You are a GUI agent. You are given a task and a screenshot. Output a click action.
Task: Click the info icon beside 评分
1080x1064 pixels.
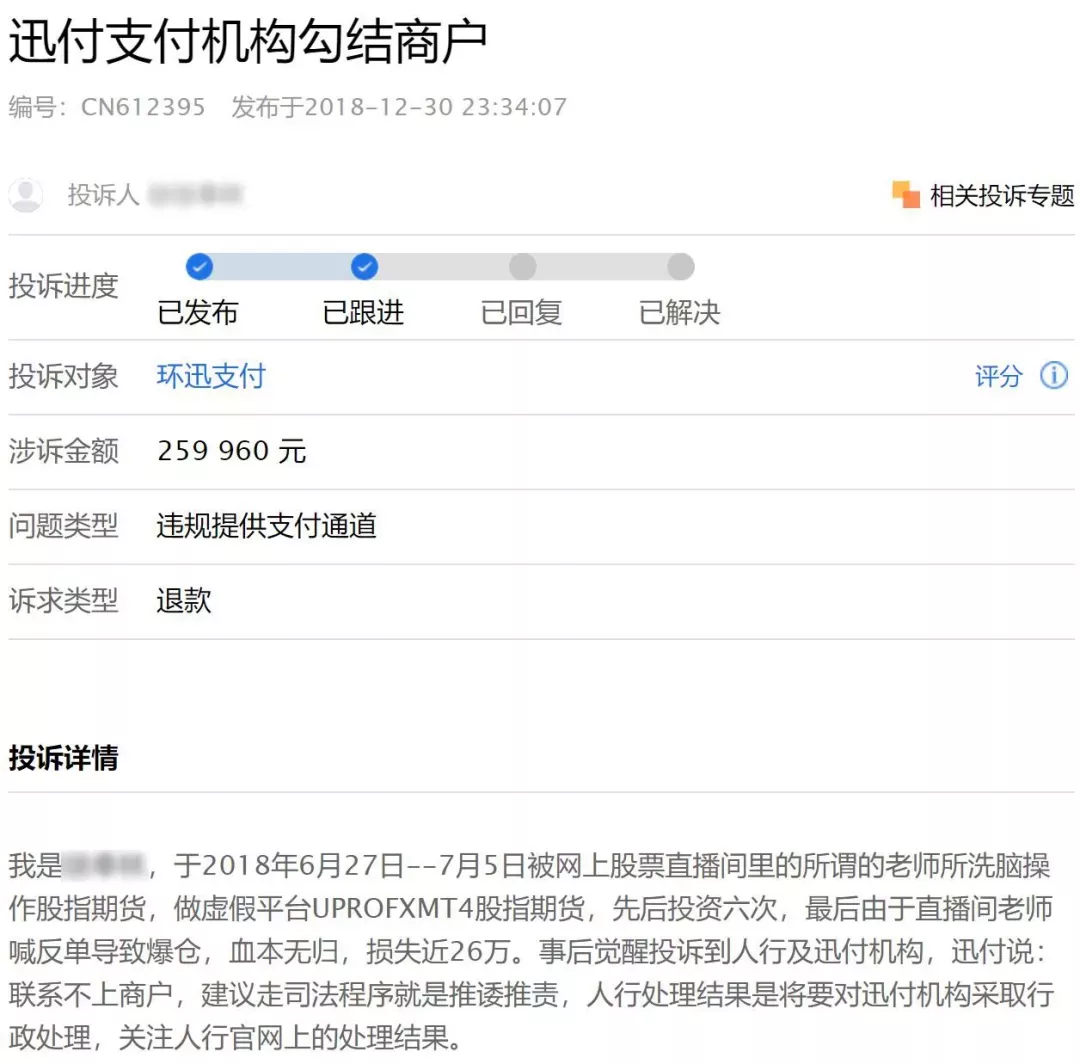click(1054, 376)
